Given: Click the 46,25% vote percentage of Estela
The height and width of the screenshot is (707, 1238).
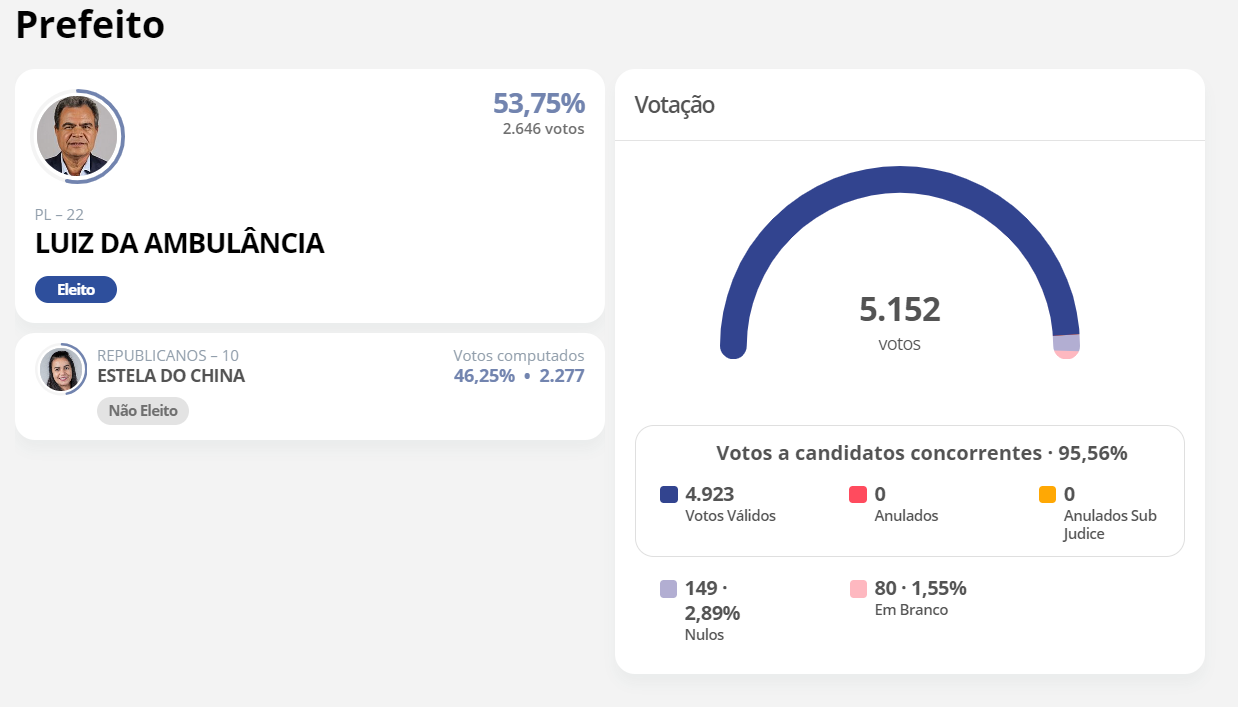Looking at the screenshot, I should pyautogui.click(x=485, y=376).
